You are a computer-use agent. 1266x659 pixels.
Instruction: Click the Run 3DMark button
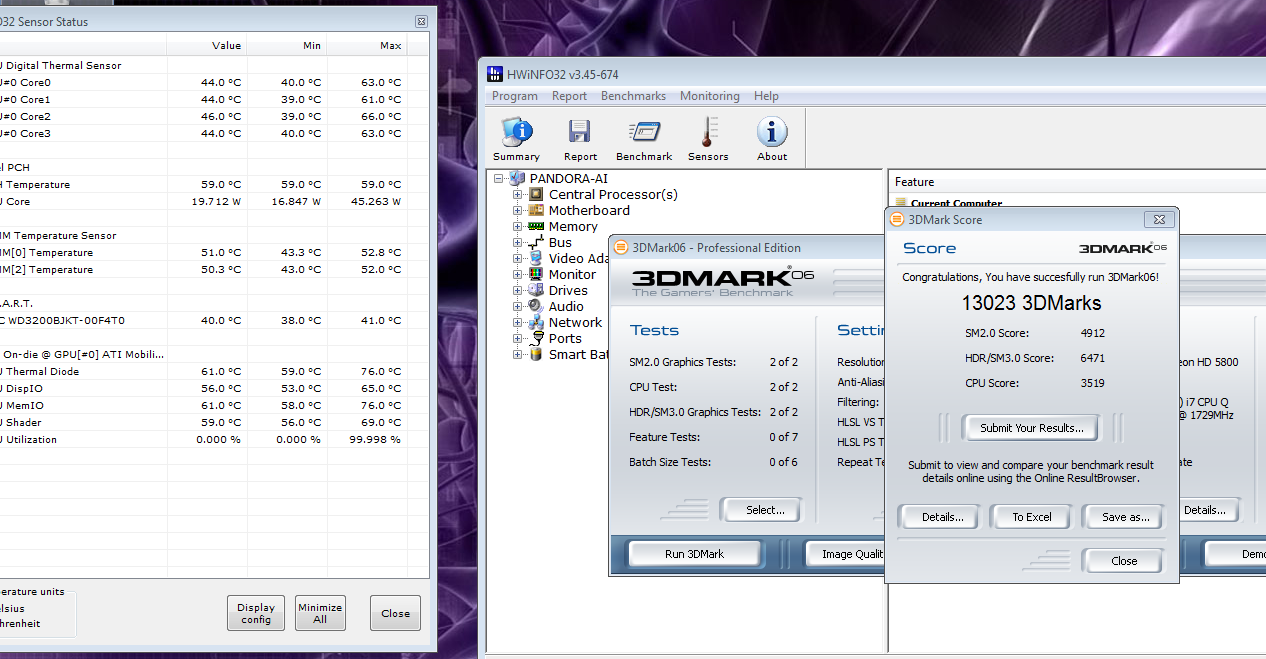click(694, 554)
